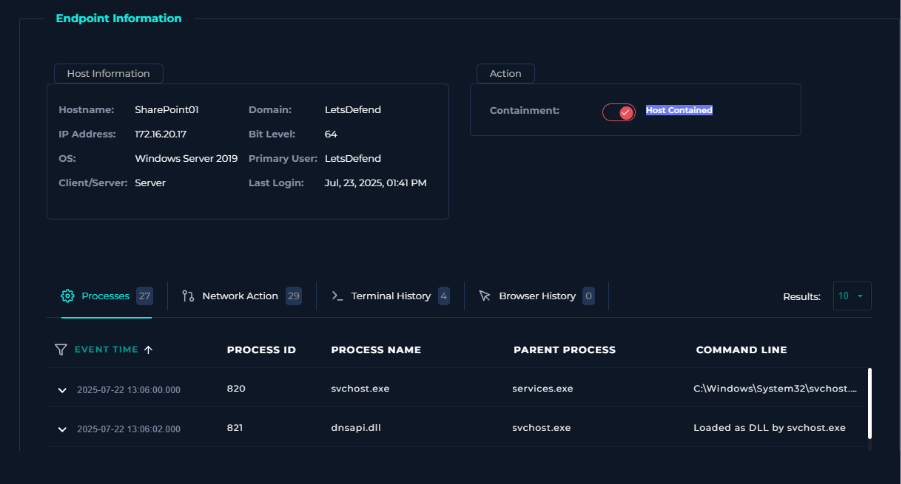Click the Terminal History prompt icon

tap(337, 296)
